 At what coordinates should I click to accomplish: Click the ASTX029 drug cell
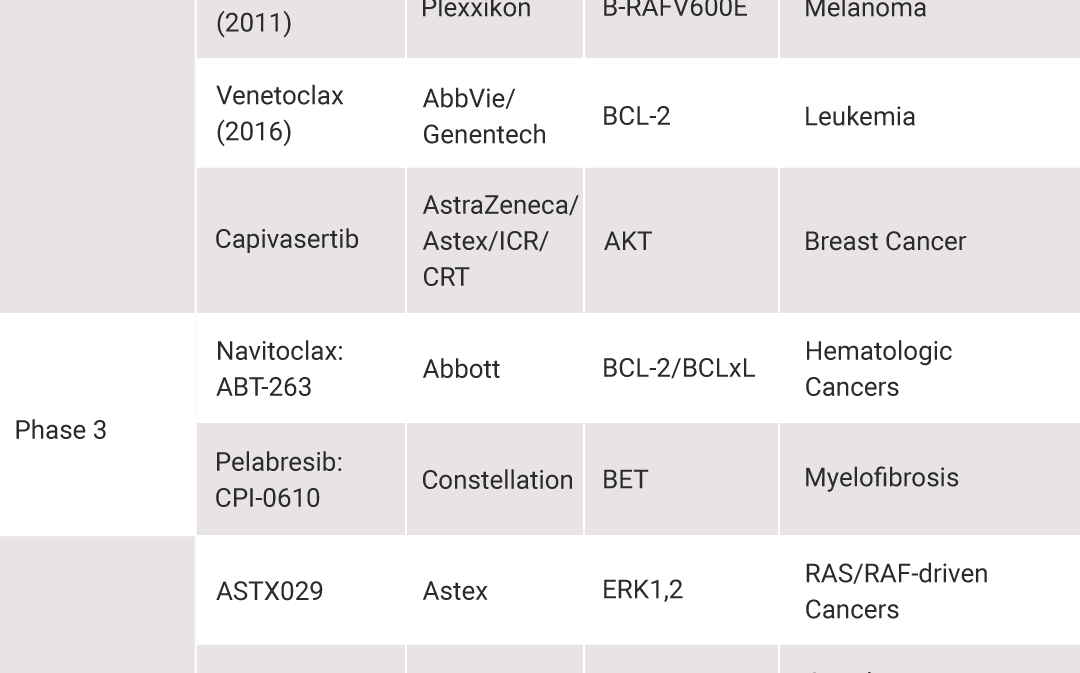301,590
